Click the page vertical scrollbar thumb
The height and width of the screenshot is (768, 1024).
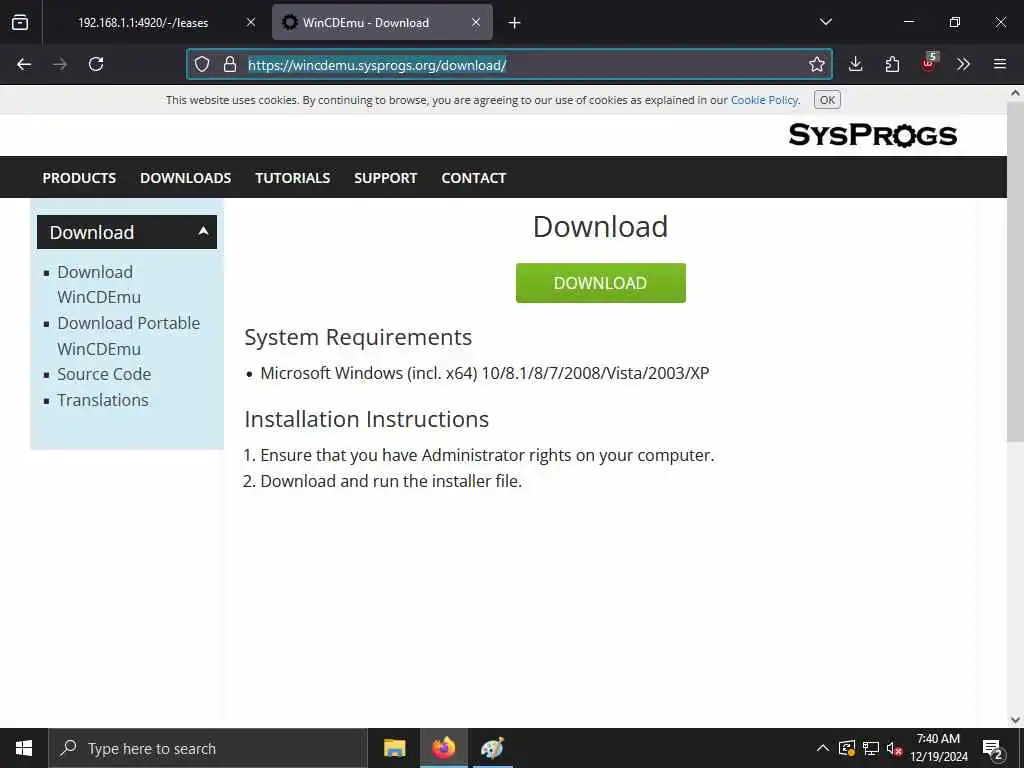coord(1015,271)
